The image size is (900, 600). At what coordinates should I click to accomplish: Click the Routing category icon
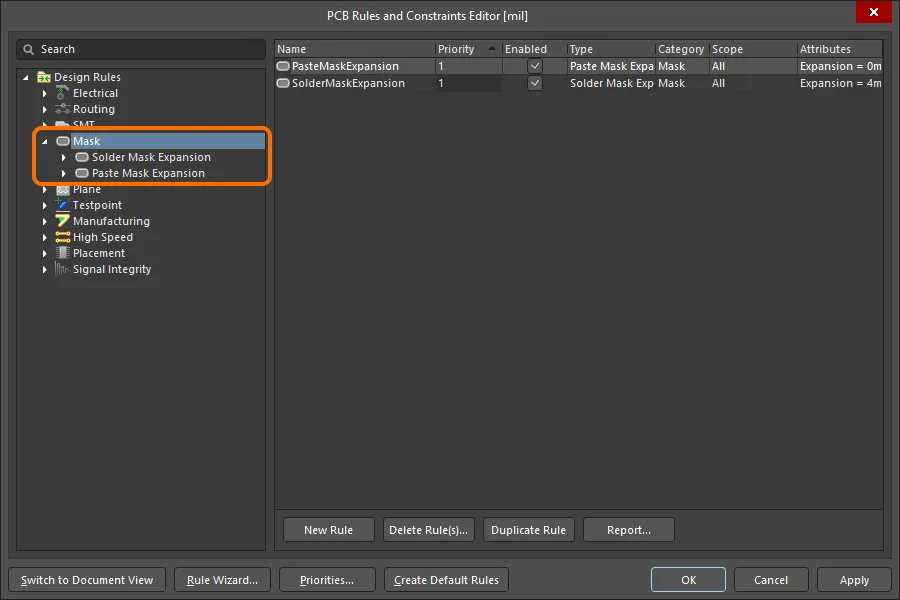click(62, 109)
